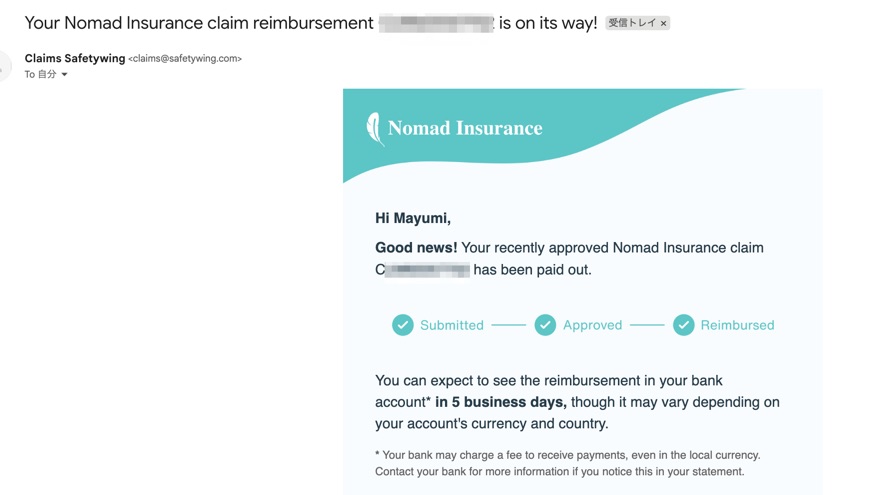Click the sender name Claims Safetywing
This screenshot has width=874, height=495.
75,58
